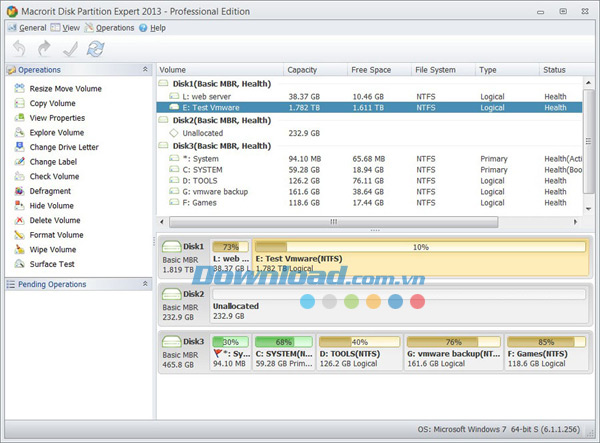Click the vertical scrollbar down arrow

(x=589, y=209)
